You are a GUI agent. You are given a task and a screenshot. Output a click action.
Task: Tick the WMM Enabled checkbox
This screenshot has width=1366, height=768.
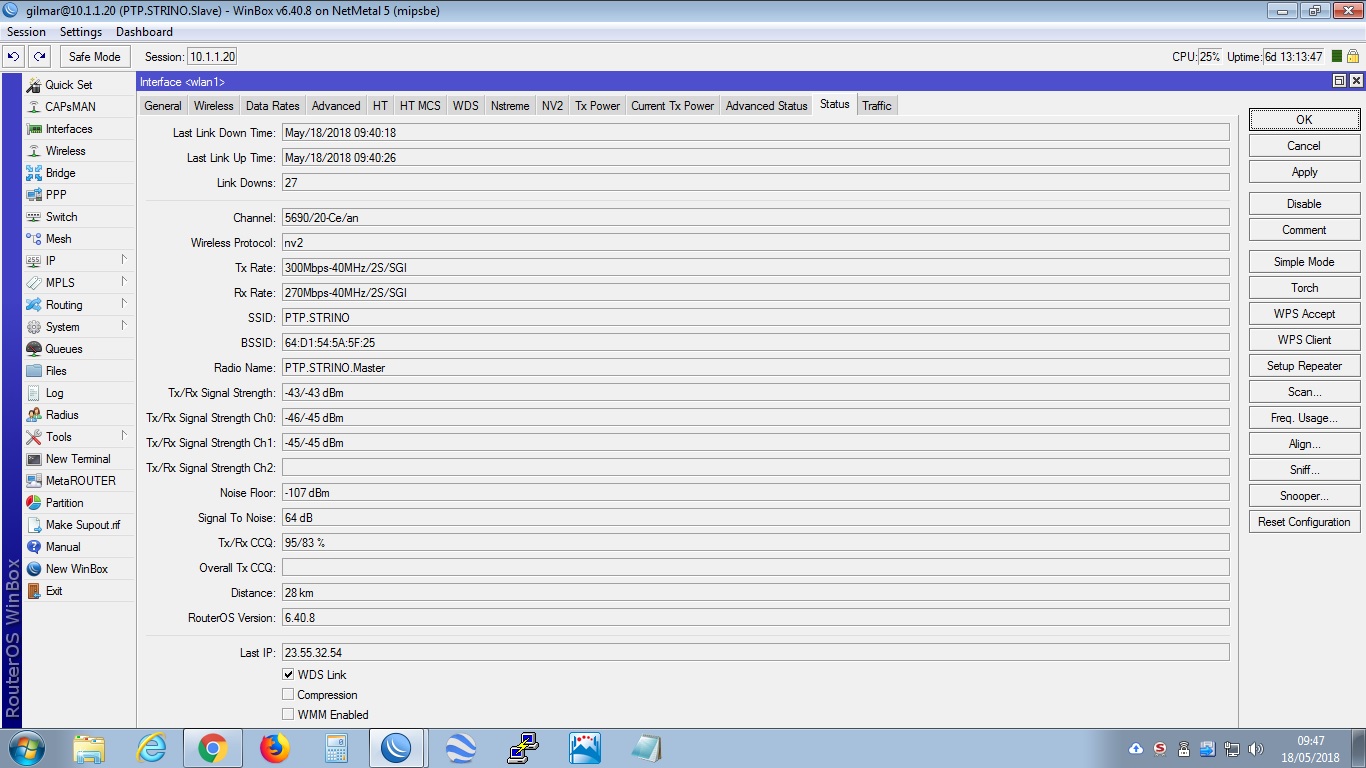pyautogui.click(x=288, y=715)
